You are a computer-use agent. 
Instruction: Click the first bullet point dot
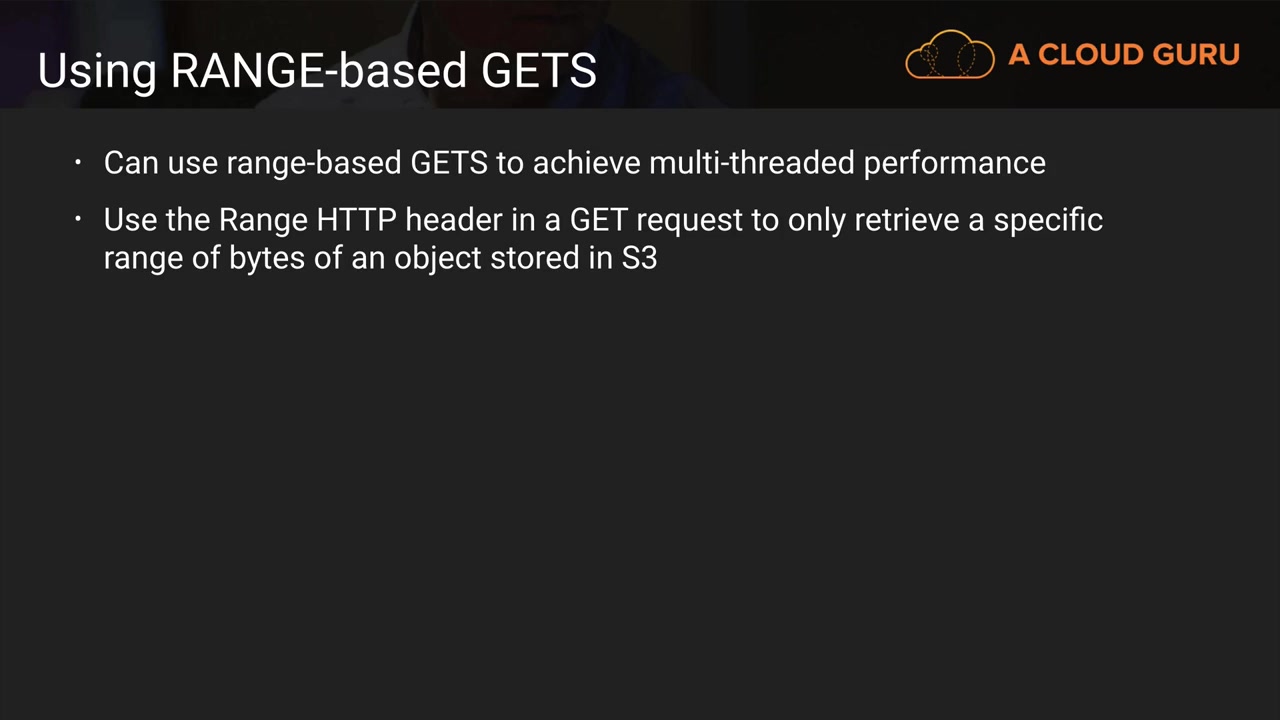[78, 162]
